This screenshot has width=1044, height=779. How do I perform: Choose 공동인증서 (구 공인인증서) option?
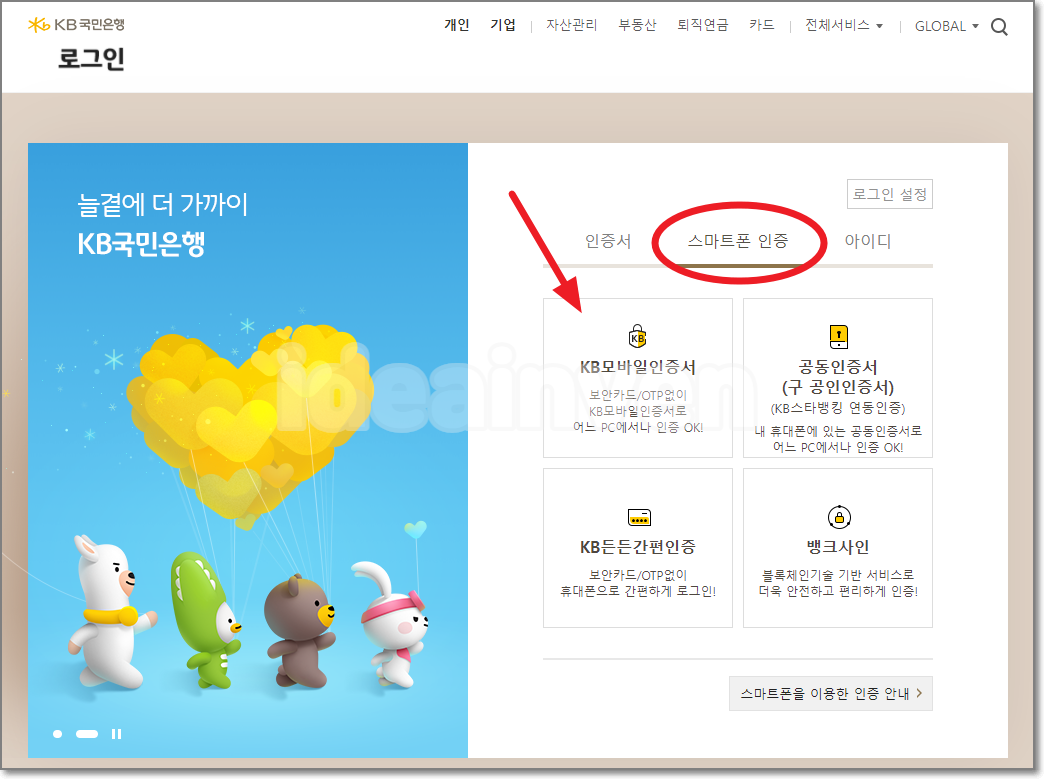pyautogui.click(x=838, y=378)
